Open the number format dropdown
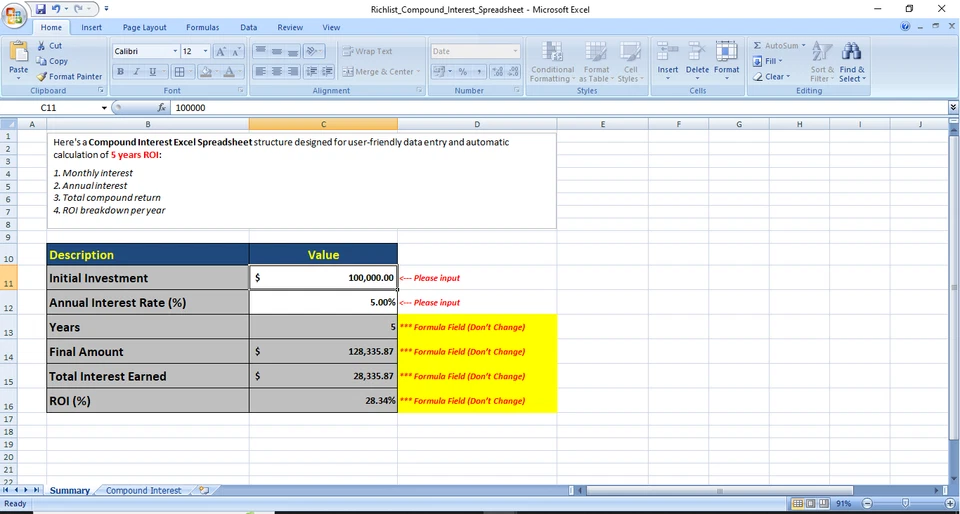Image resolution: width=960 pixels, height=514 pixels. pyautogui.click(x=515, y=51)
